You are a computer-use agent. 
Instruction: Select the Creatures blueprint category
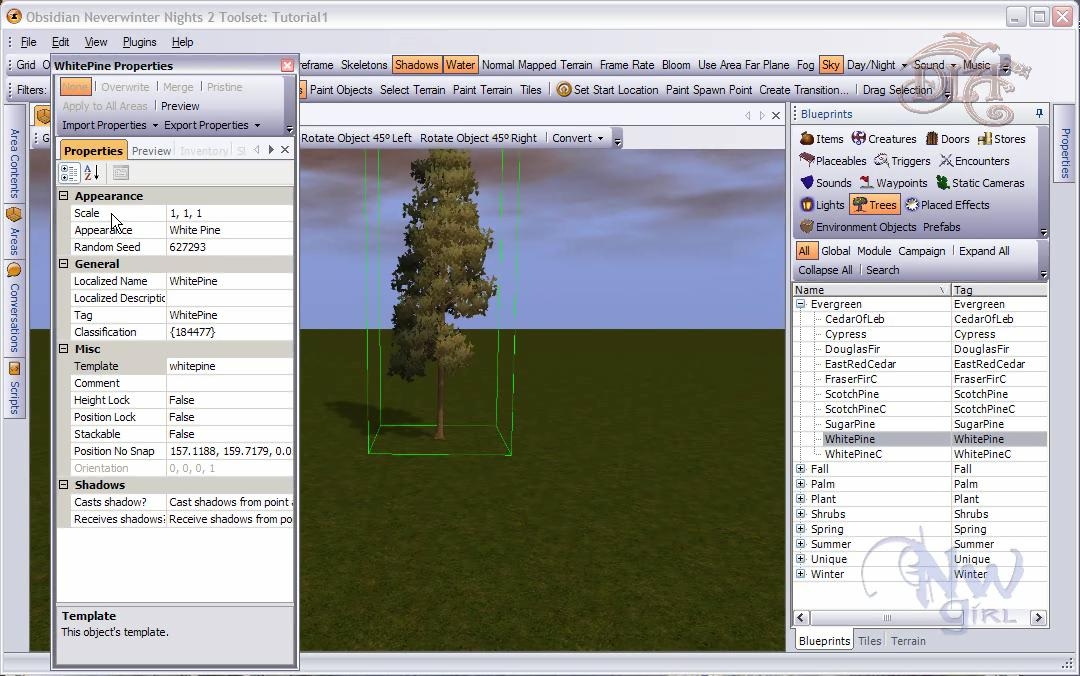tap(884, 139)
